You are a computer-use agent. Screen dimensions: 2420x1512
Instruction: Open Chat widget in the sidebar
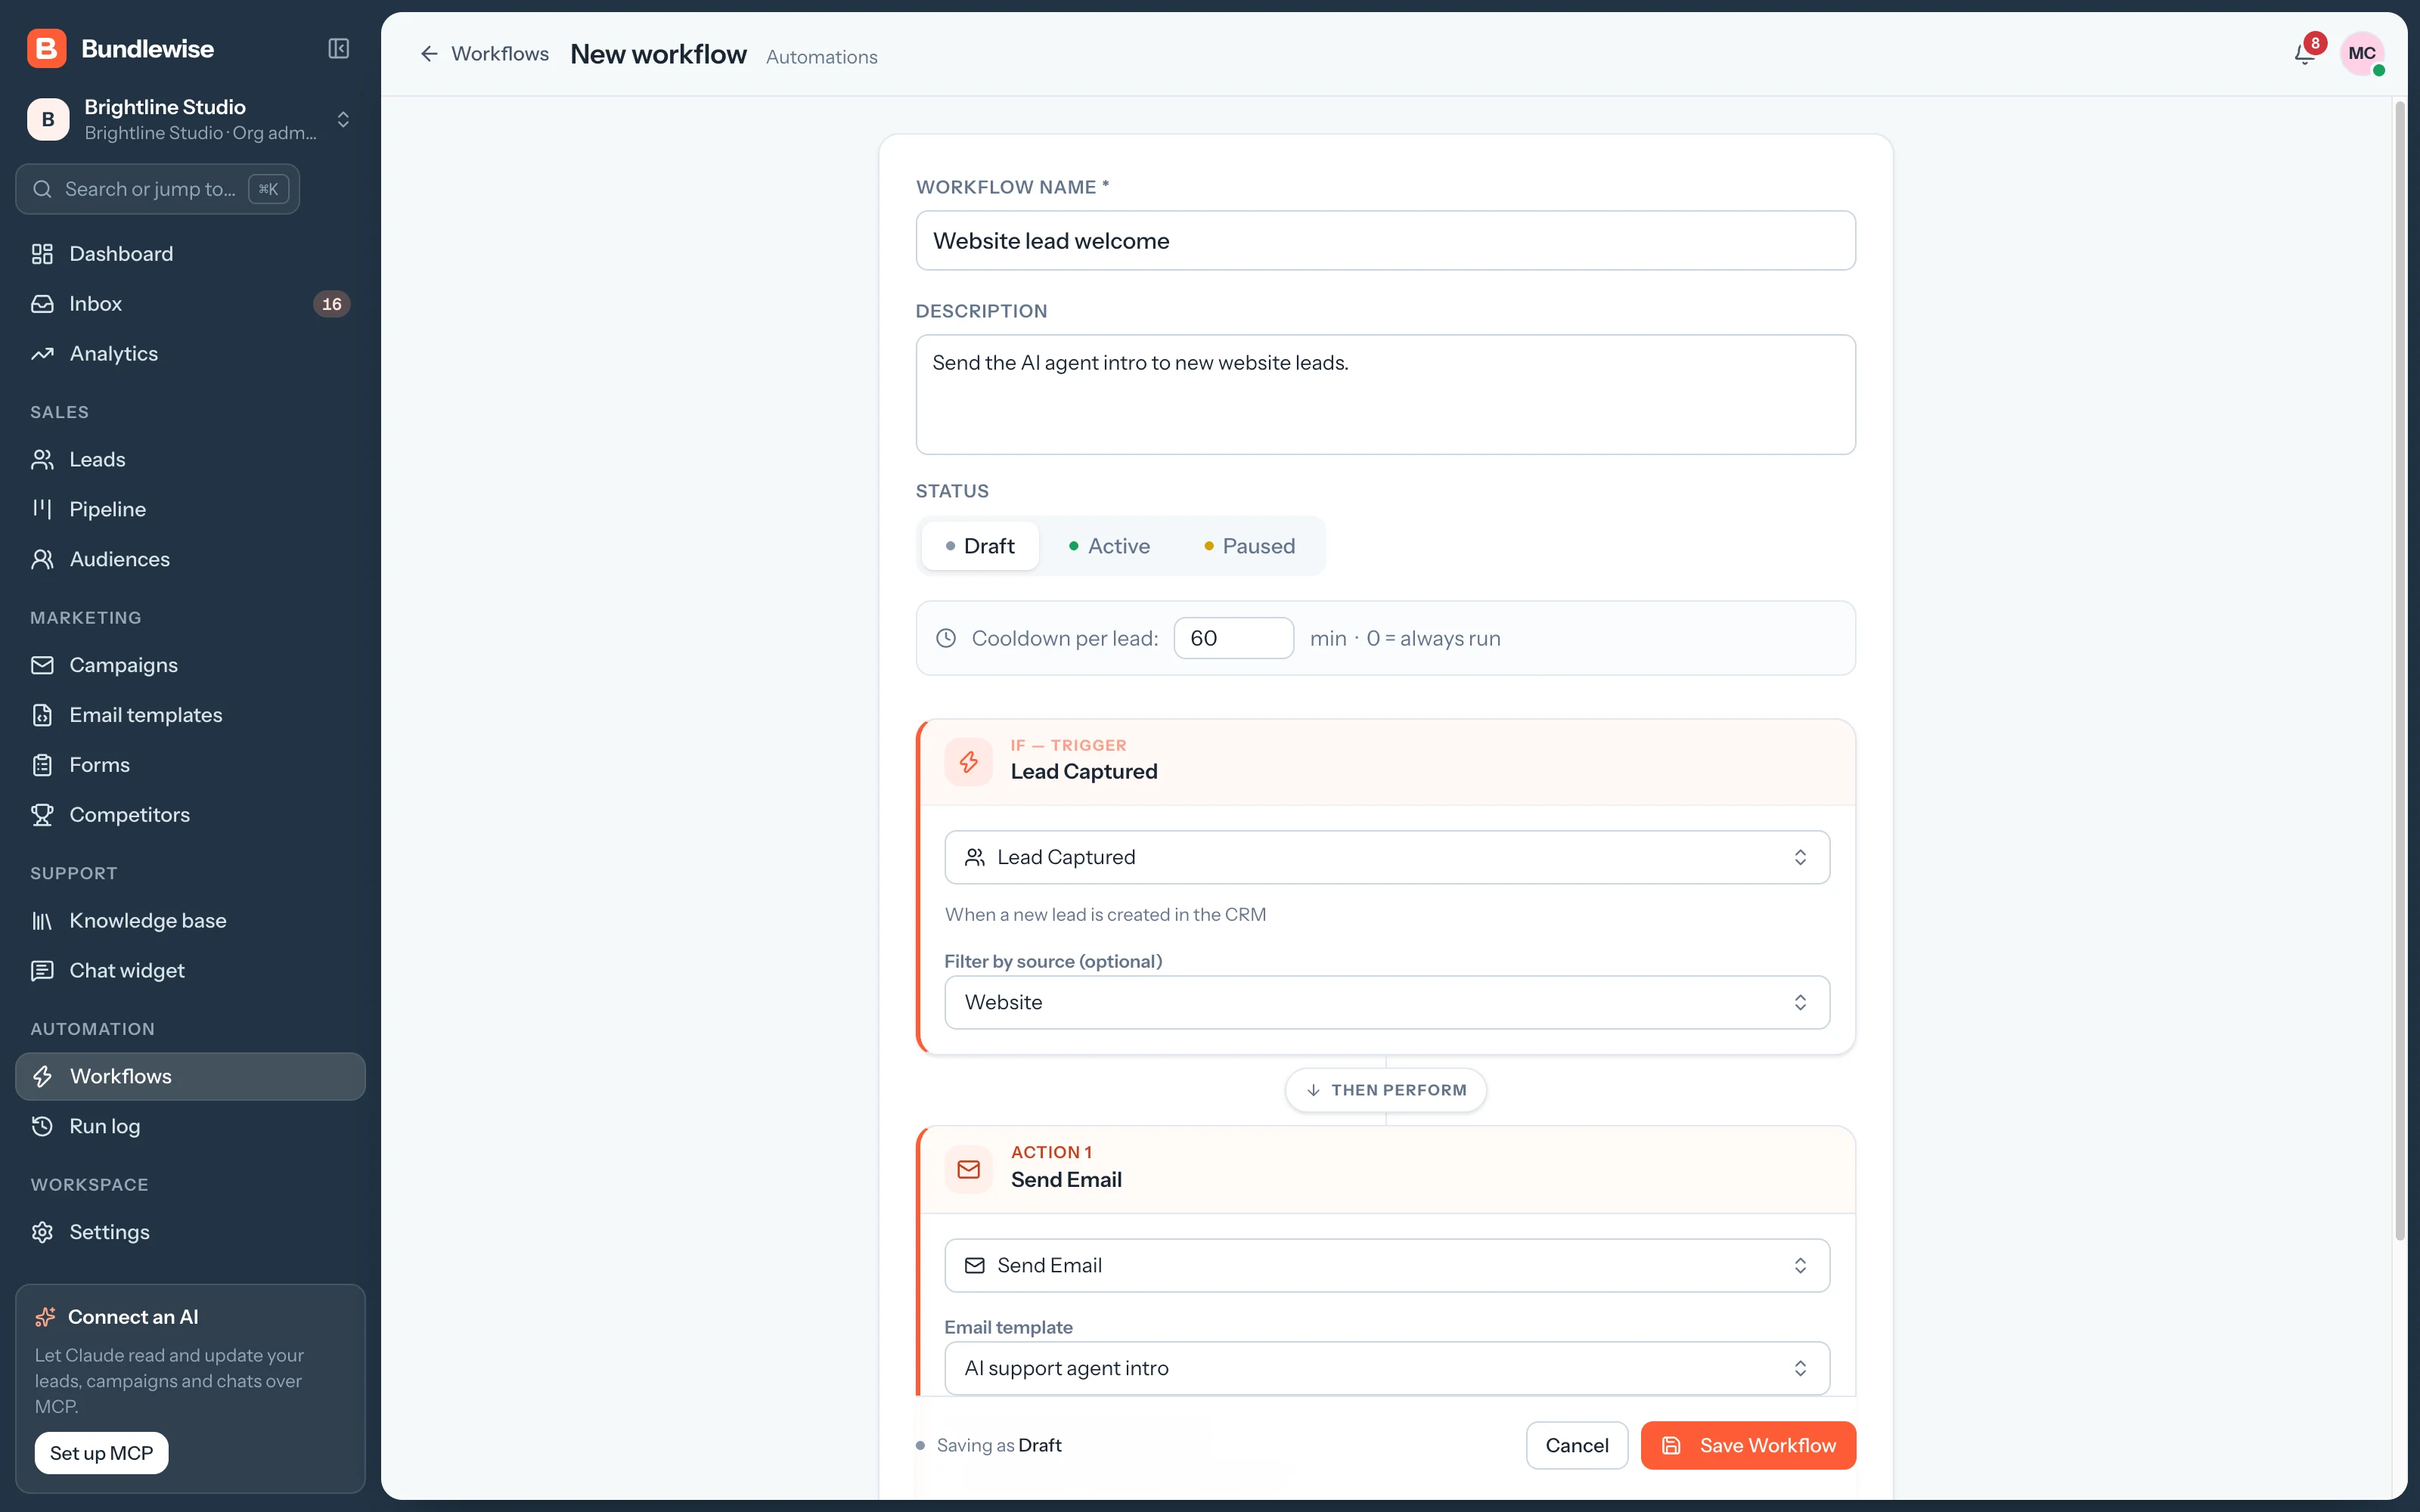click(190, 970)
